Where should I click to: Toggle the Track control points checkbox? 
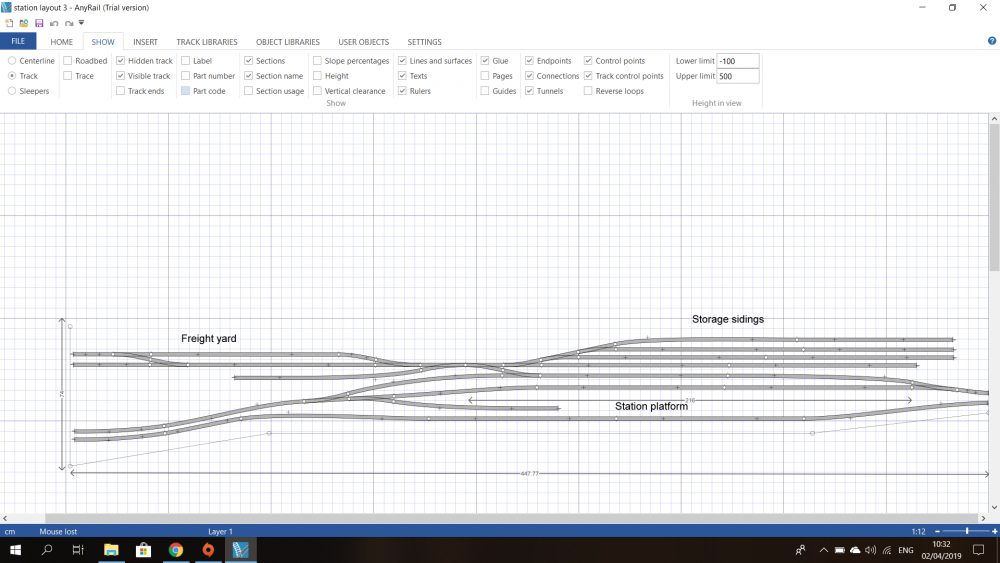click(588, 76)
